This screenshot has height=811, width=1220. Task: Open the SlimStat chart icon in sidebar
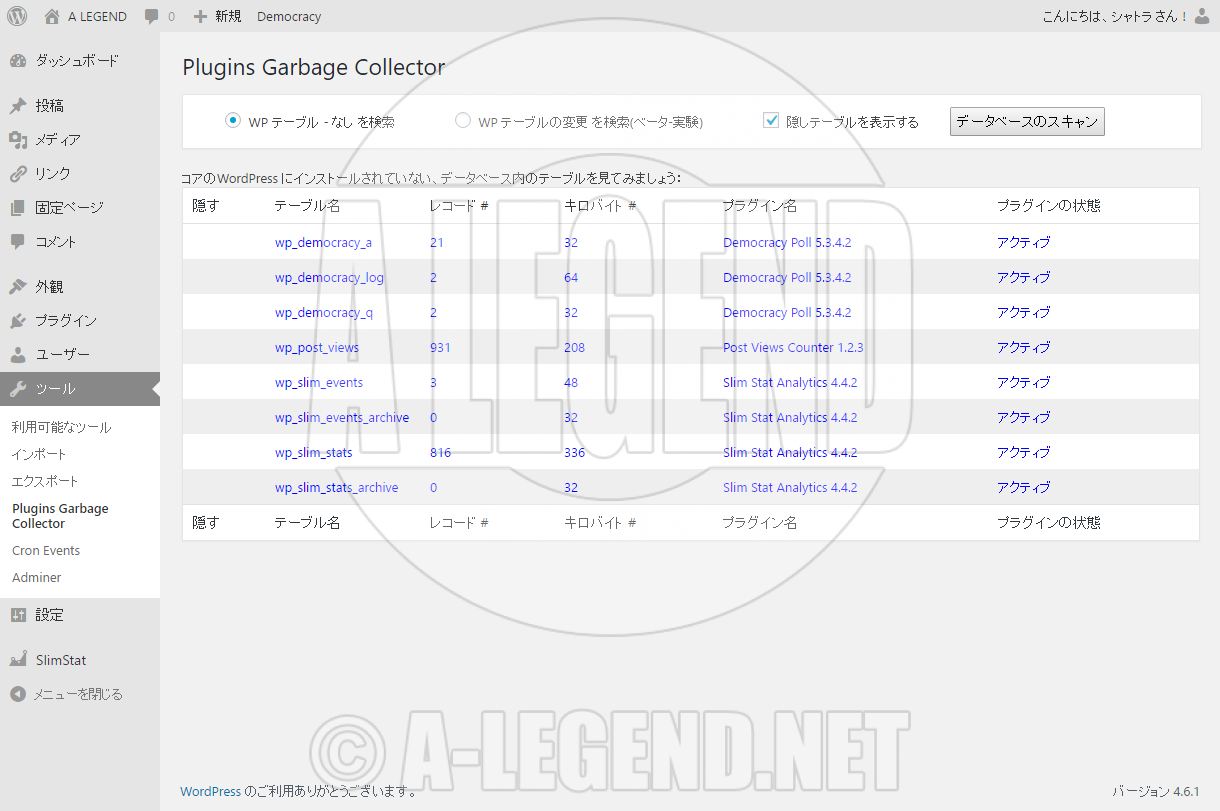(18, 660)
